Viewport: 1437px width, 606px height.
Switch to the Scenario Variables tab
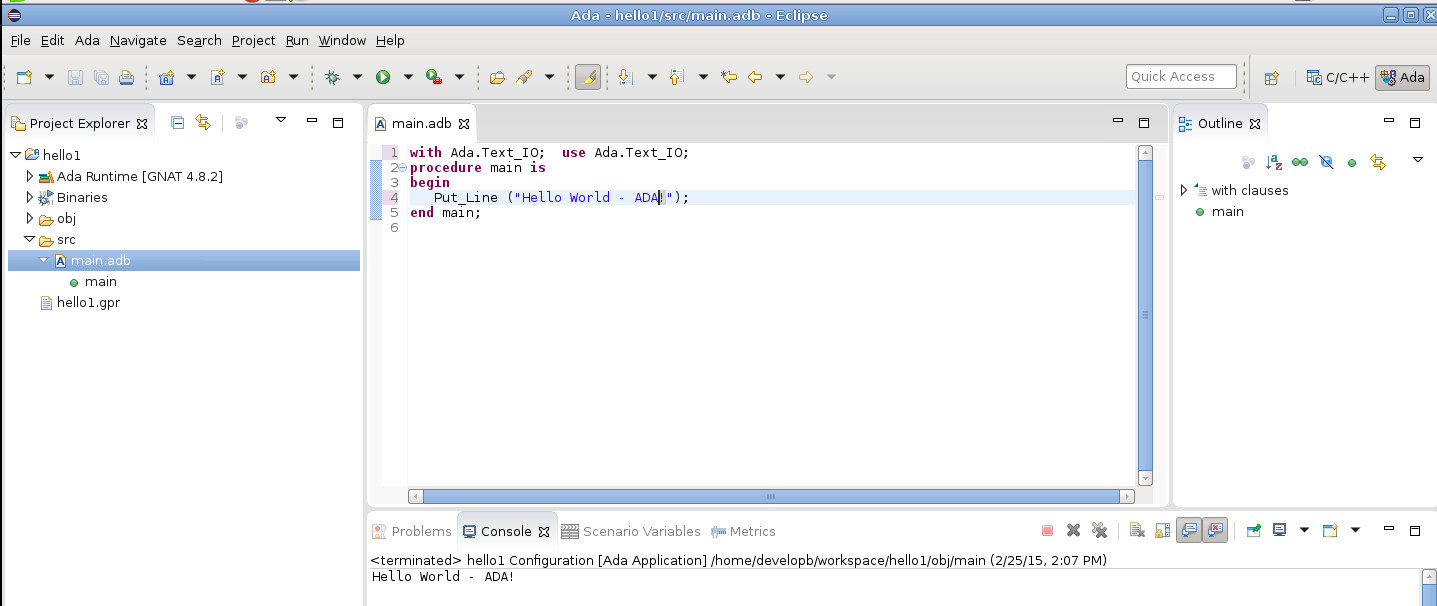point(631,531)
